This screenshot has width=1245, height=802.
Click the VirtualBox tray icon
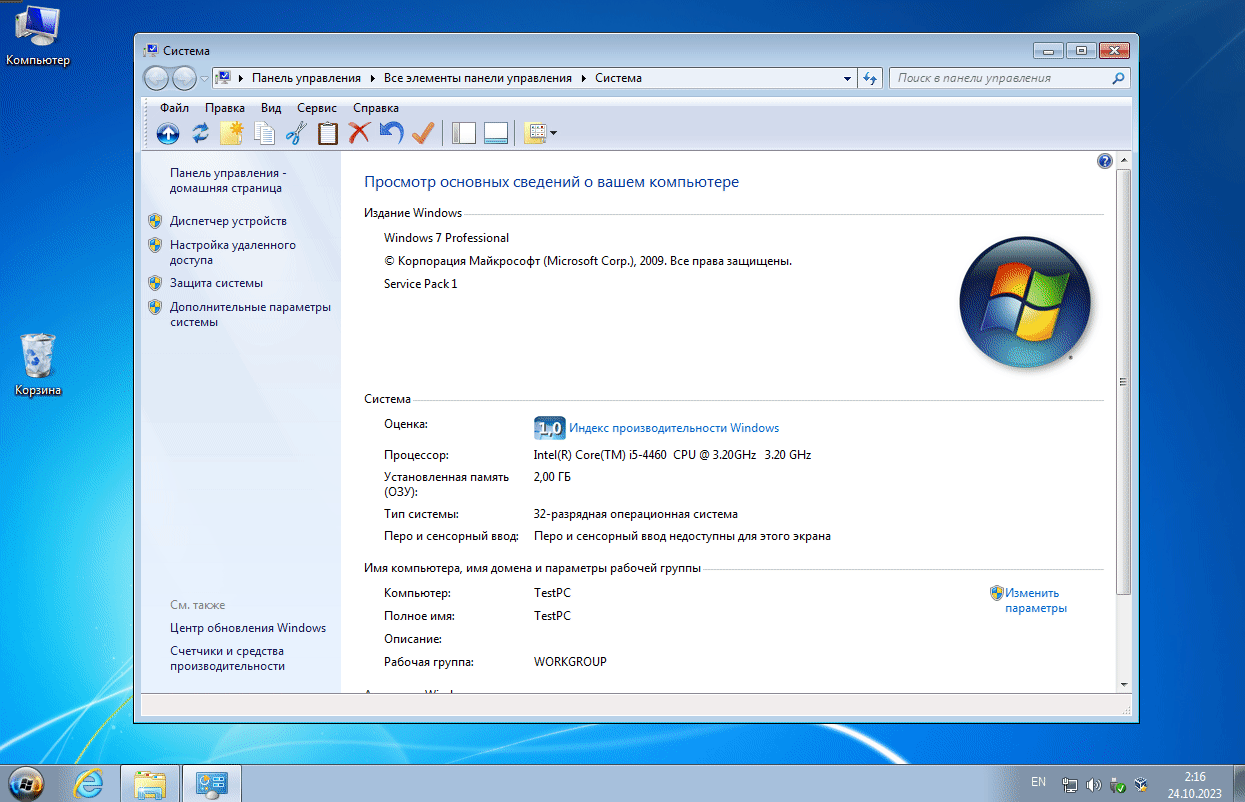point(1141,785)
